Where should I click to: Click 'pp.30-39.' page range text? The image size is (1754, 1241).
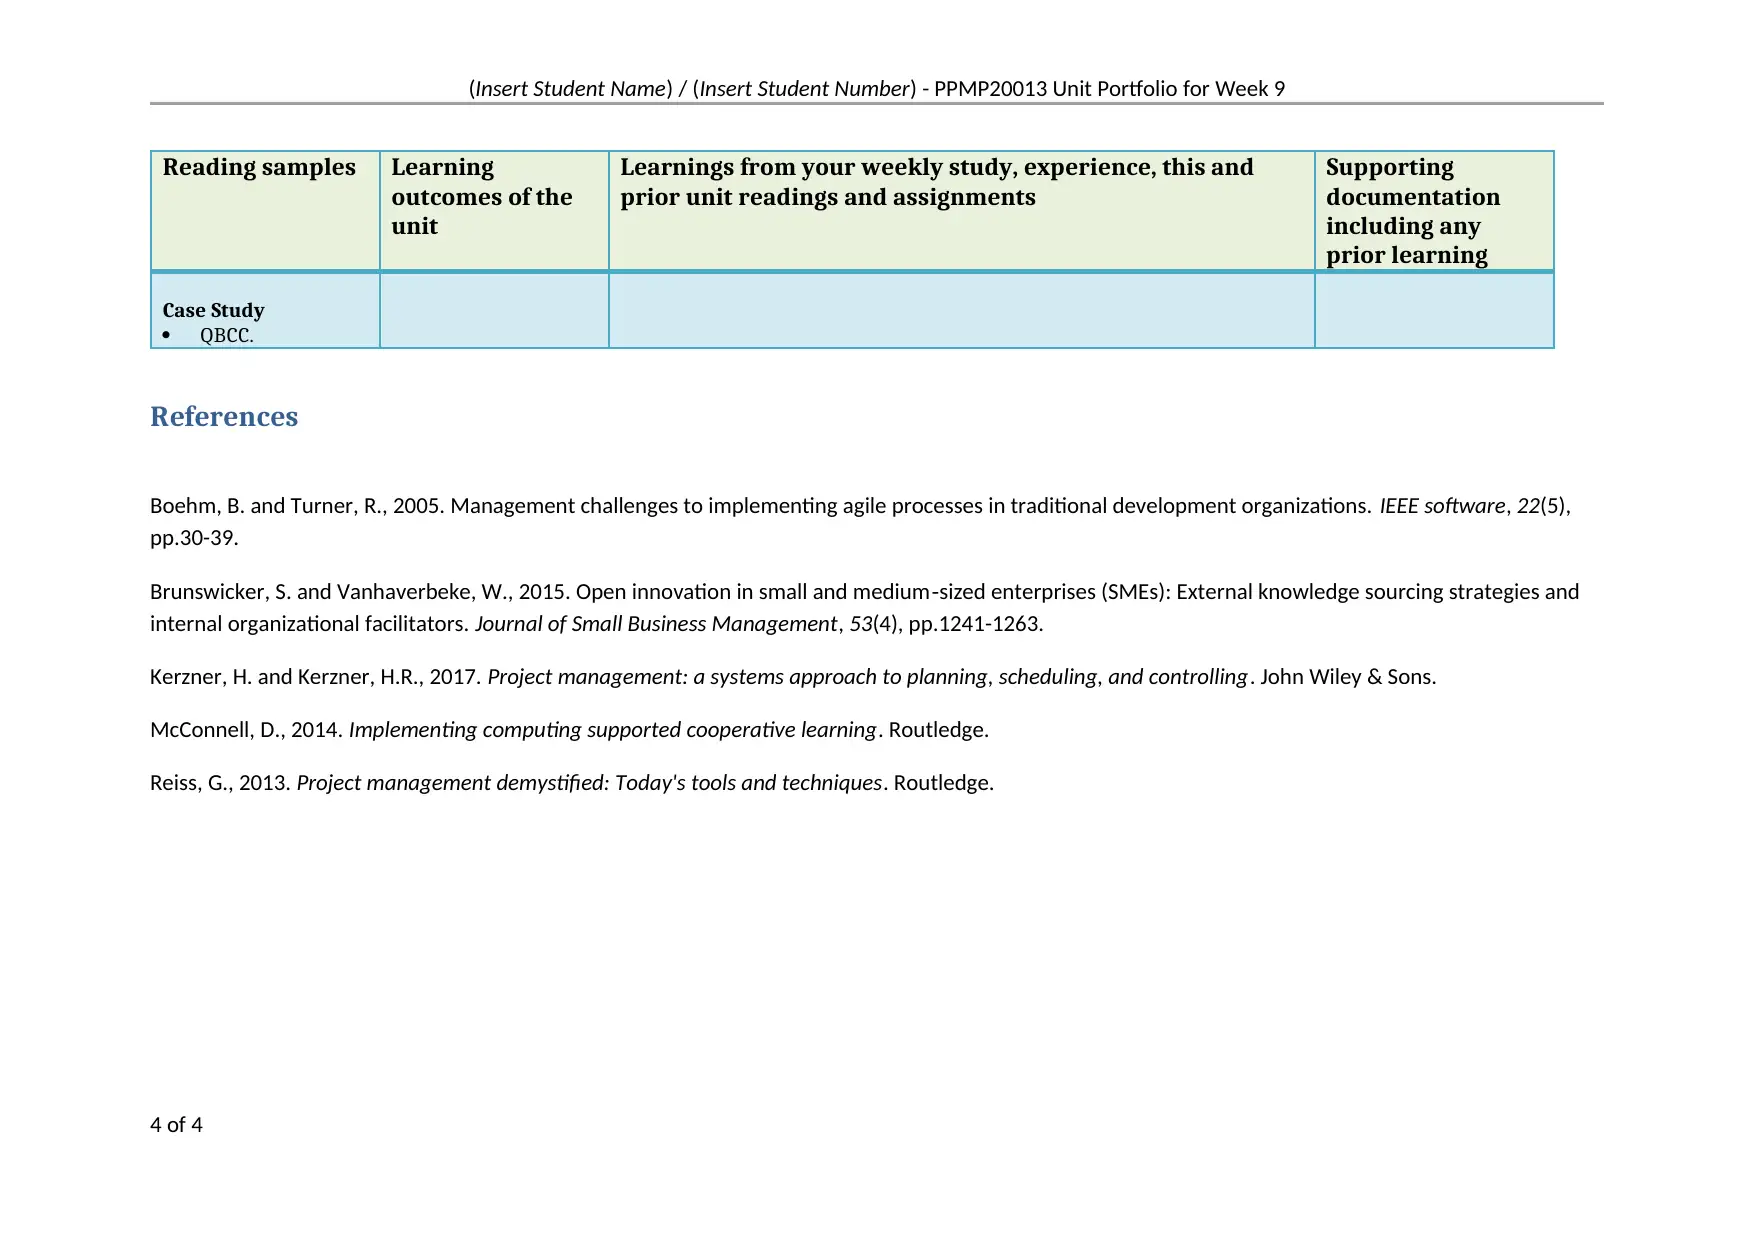(x=194, y=538)
